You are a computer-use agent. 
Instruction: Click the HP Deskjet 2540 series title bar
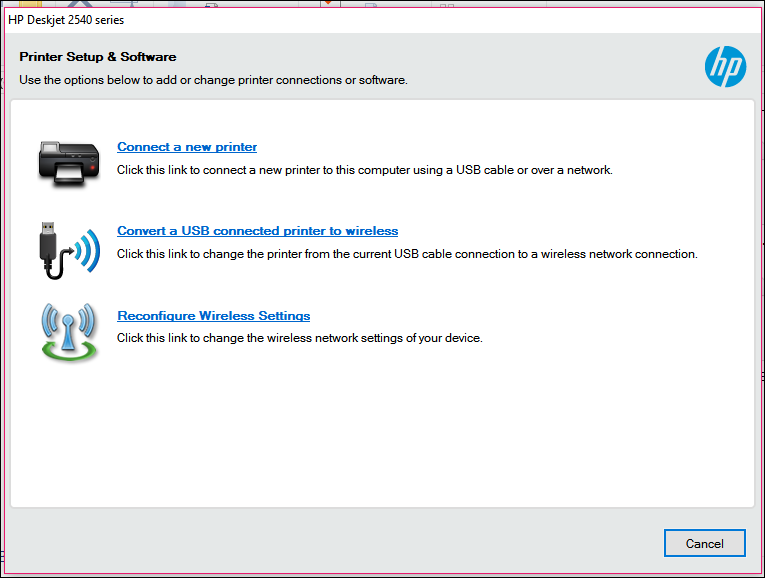[300, 20]
